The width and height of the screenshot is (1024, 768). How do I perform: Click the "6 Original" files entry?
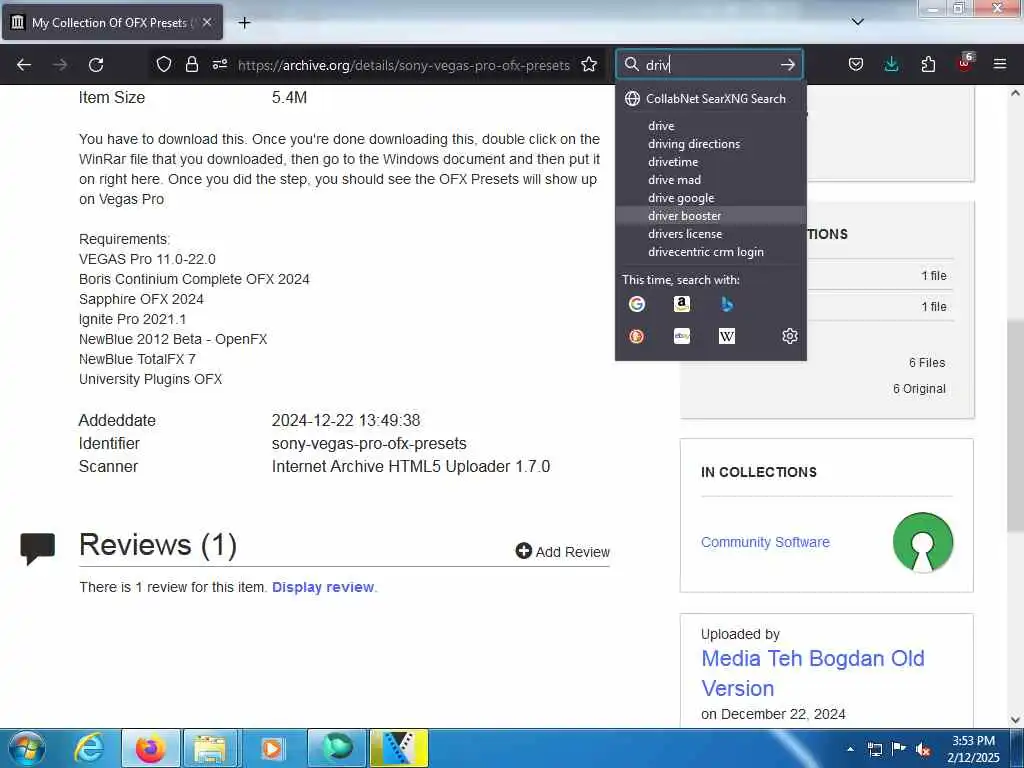point(919,389)
